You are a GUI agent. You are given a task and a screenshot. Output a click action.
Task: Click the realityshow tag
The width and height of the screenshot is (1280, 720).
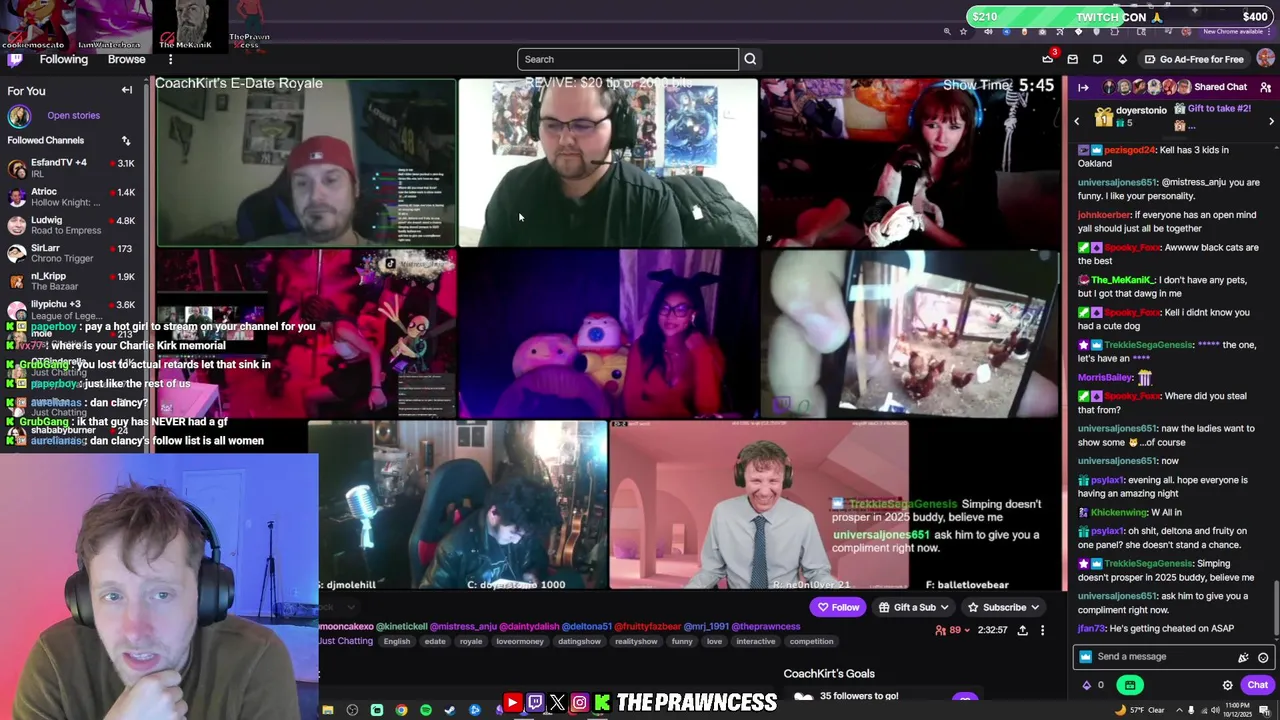pos(636,641)
